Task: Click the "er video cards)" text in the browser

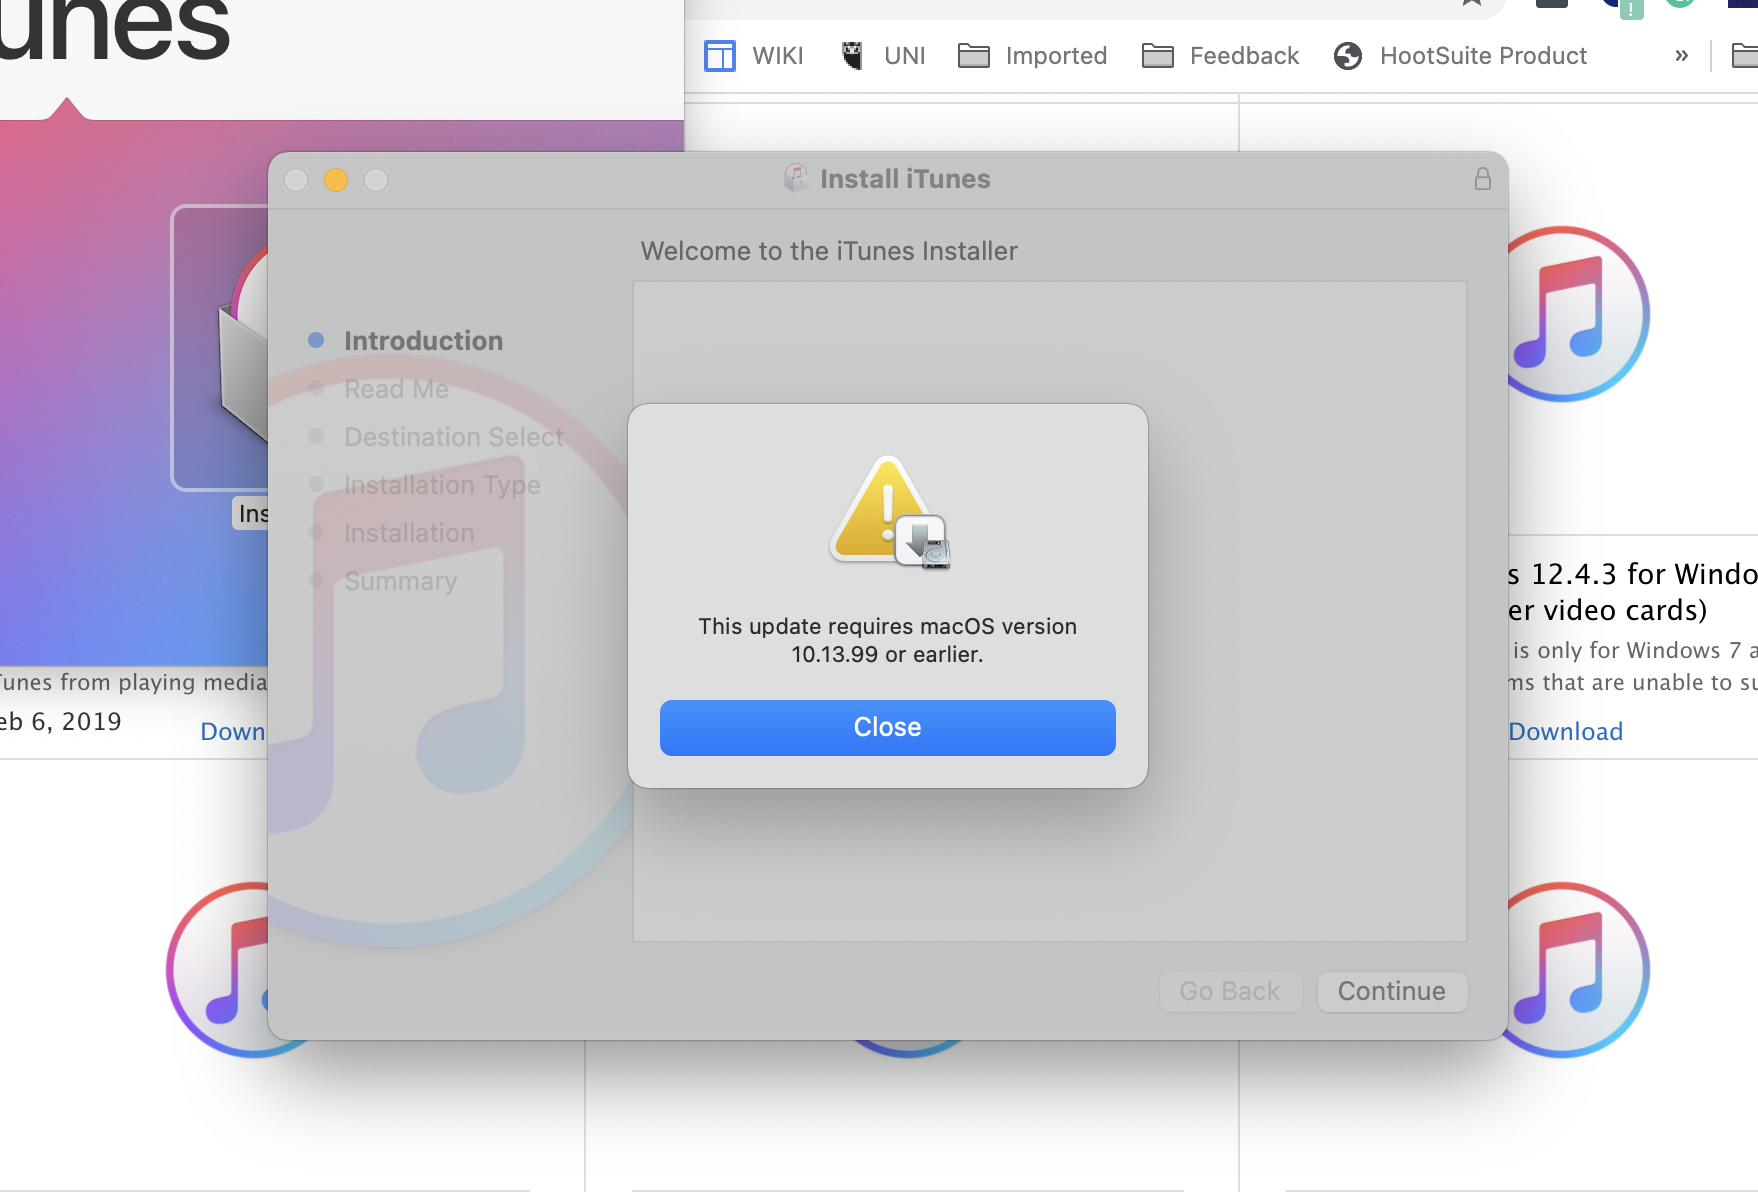Action: click(x=1608, y=610)
